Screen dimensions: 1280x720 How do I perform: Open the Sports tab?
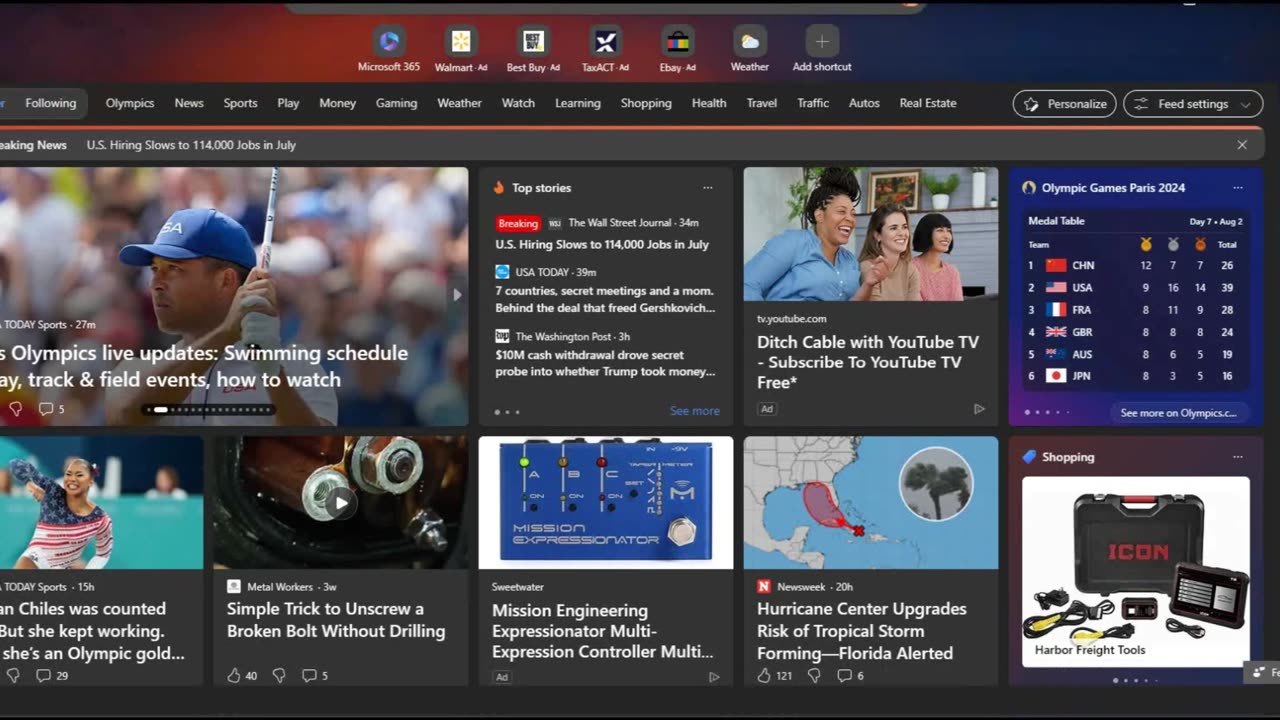point(240,103)
